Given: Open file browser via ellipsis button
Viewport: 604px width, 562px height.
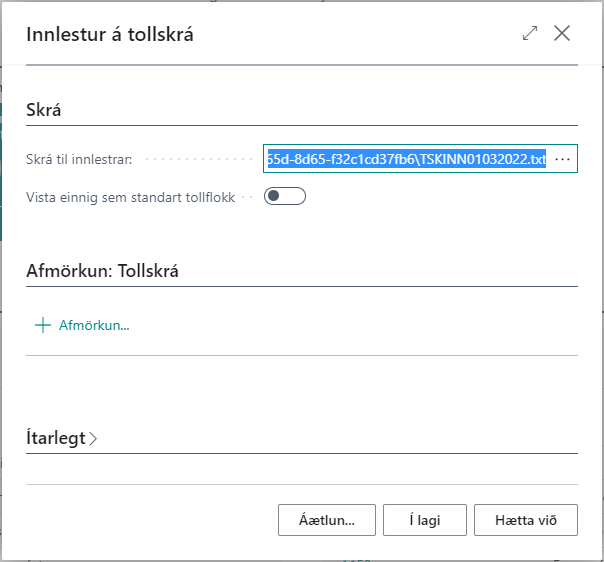Looking at the screenshot, I should 562,159.
